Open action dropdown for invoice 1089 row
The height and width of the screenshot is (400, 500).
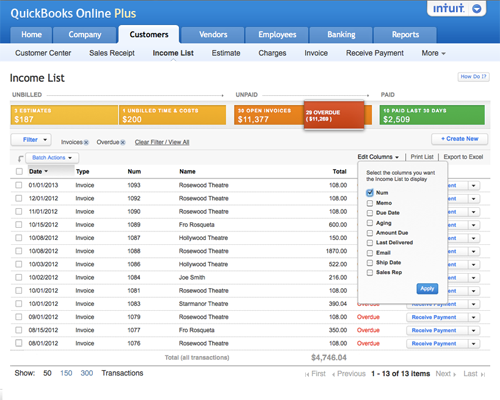(x=474, y=225)
